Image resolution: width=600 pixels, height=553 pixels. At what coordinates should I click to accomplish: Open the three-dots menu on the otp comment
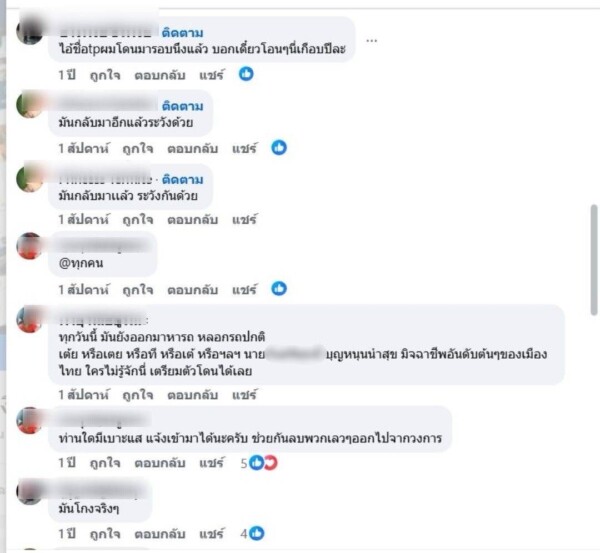click(372, 40)
